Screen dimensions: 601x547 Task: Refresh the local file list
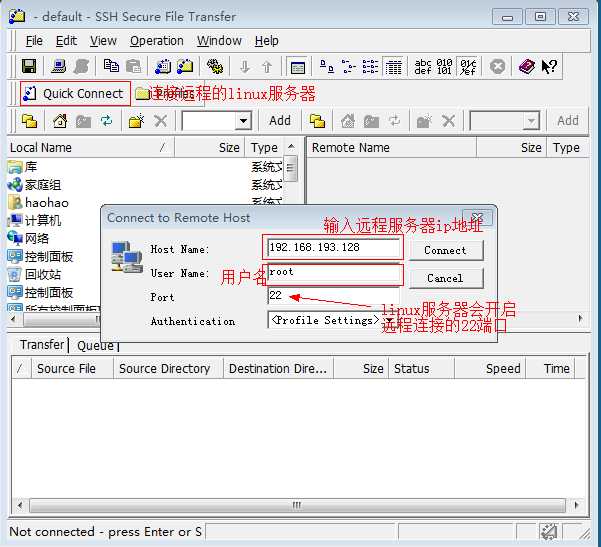[x=106, y=121]
